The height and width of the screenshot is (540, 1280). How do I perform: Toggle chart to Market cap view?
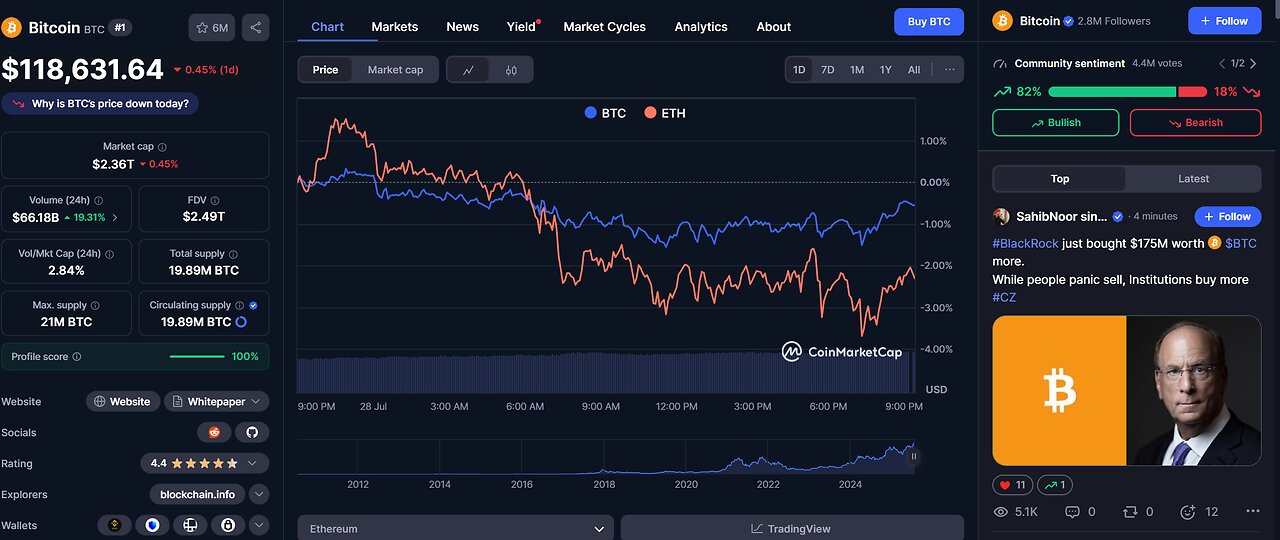click(x=395, y=70)
